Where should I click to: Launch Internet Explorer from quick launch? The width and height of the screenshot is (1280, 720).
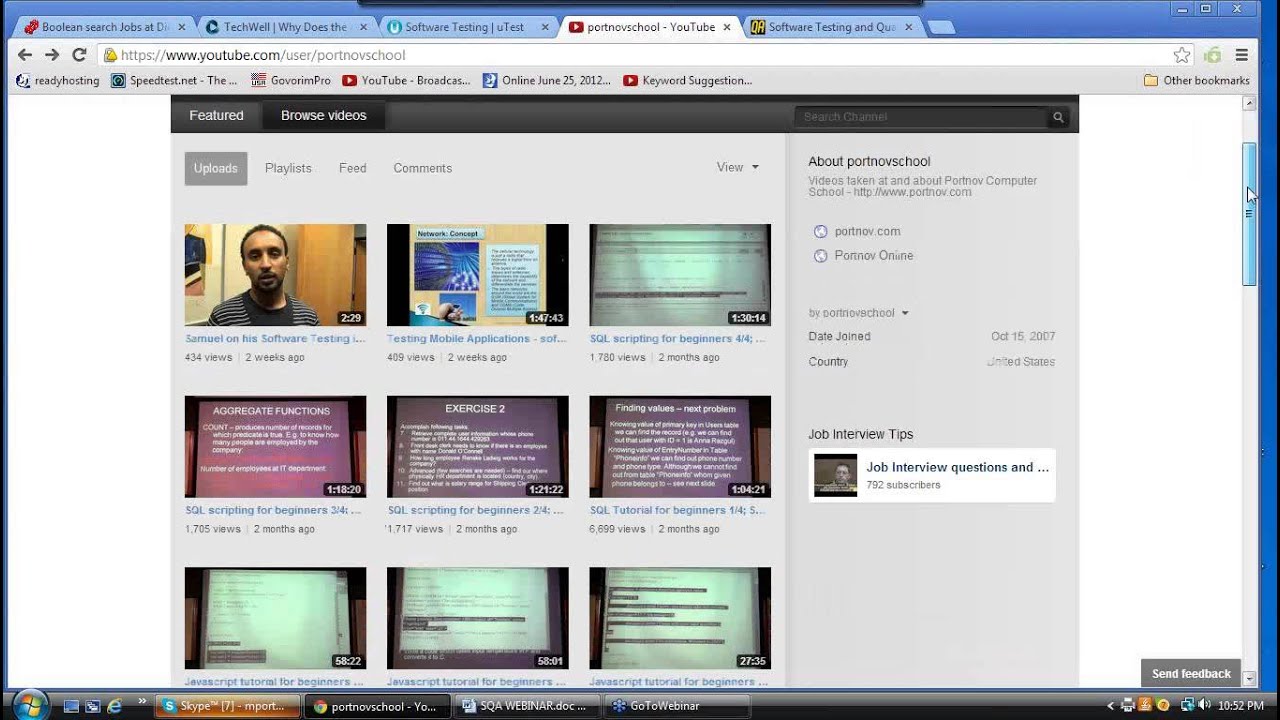point(115,706)
